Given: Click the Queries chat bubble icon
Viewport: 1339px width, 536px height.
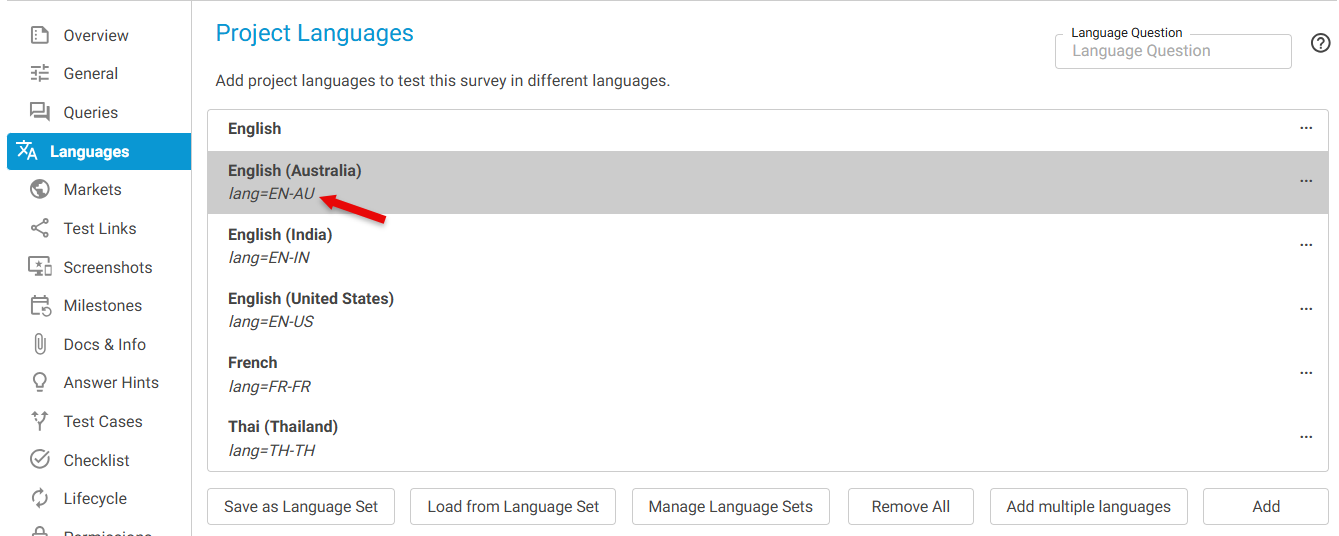Looking at the screenshot, I should pos(40,112).
